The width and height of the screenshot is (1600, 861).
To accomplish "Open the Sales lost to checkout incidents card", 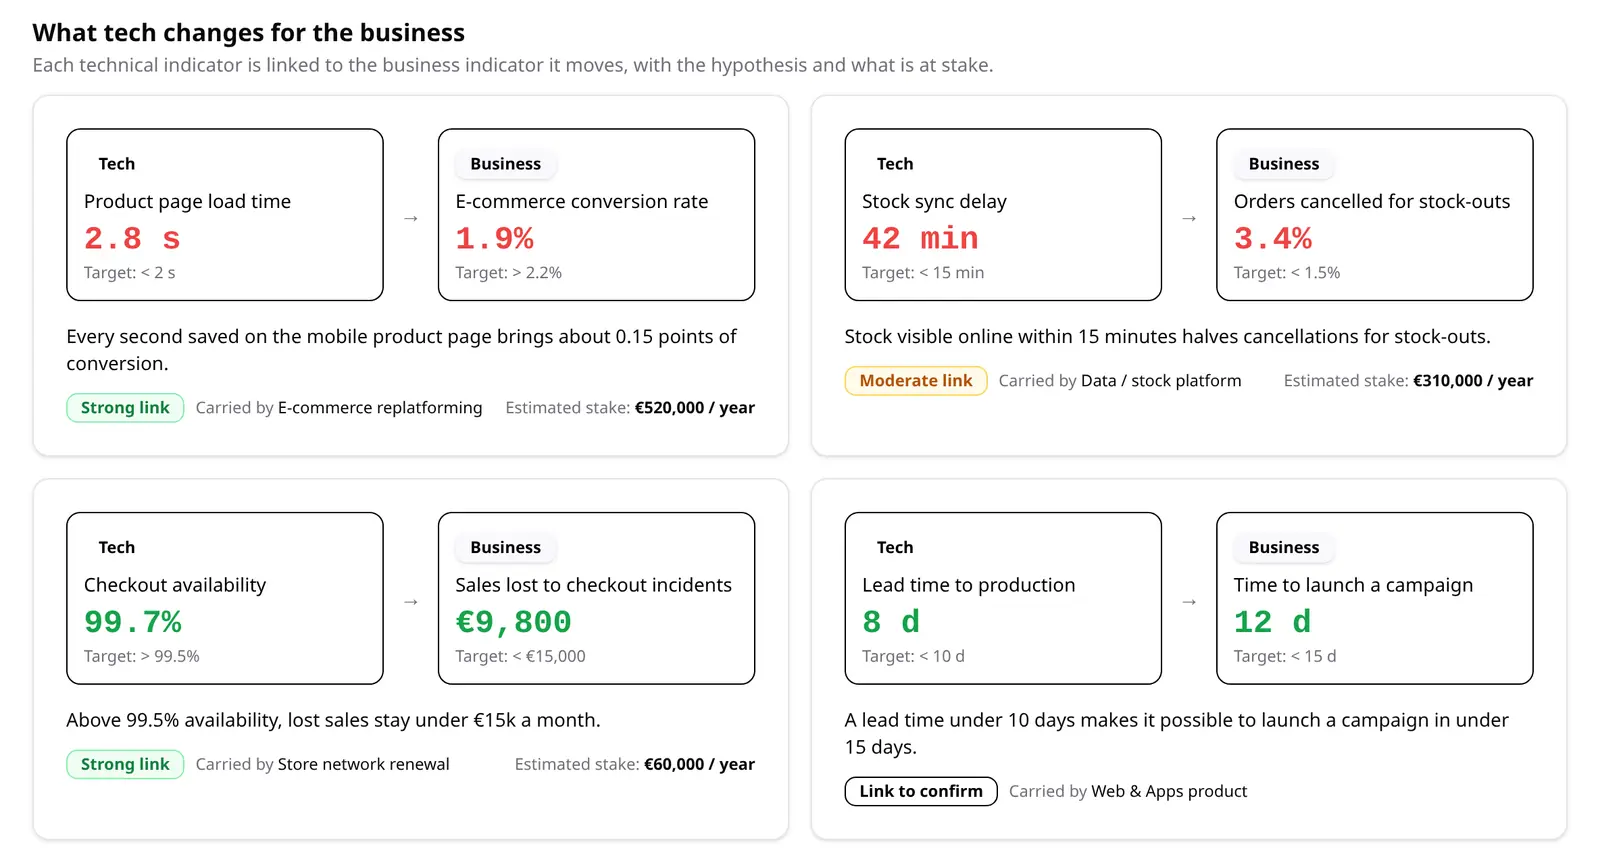I will click(596, 598).
